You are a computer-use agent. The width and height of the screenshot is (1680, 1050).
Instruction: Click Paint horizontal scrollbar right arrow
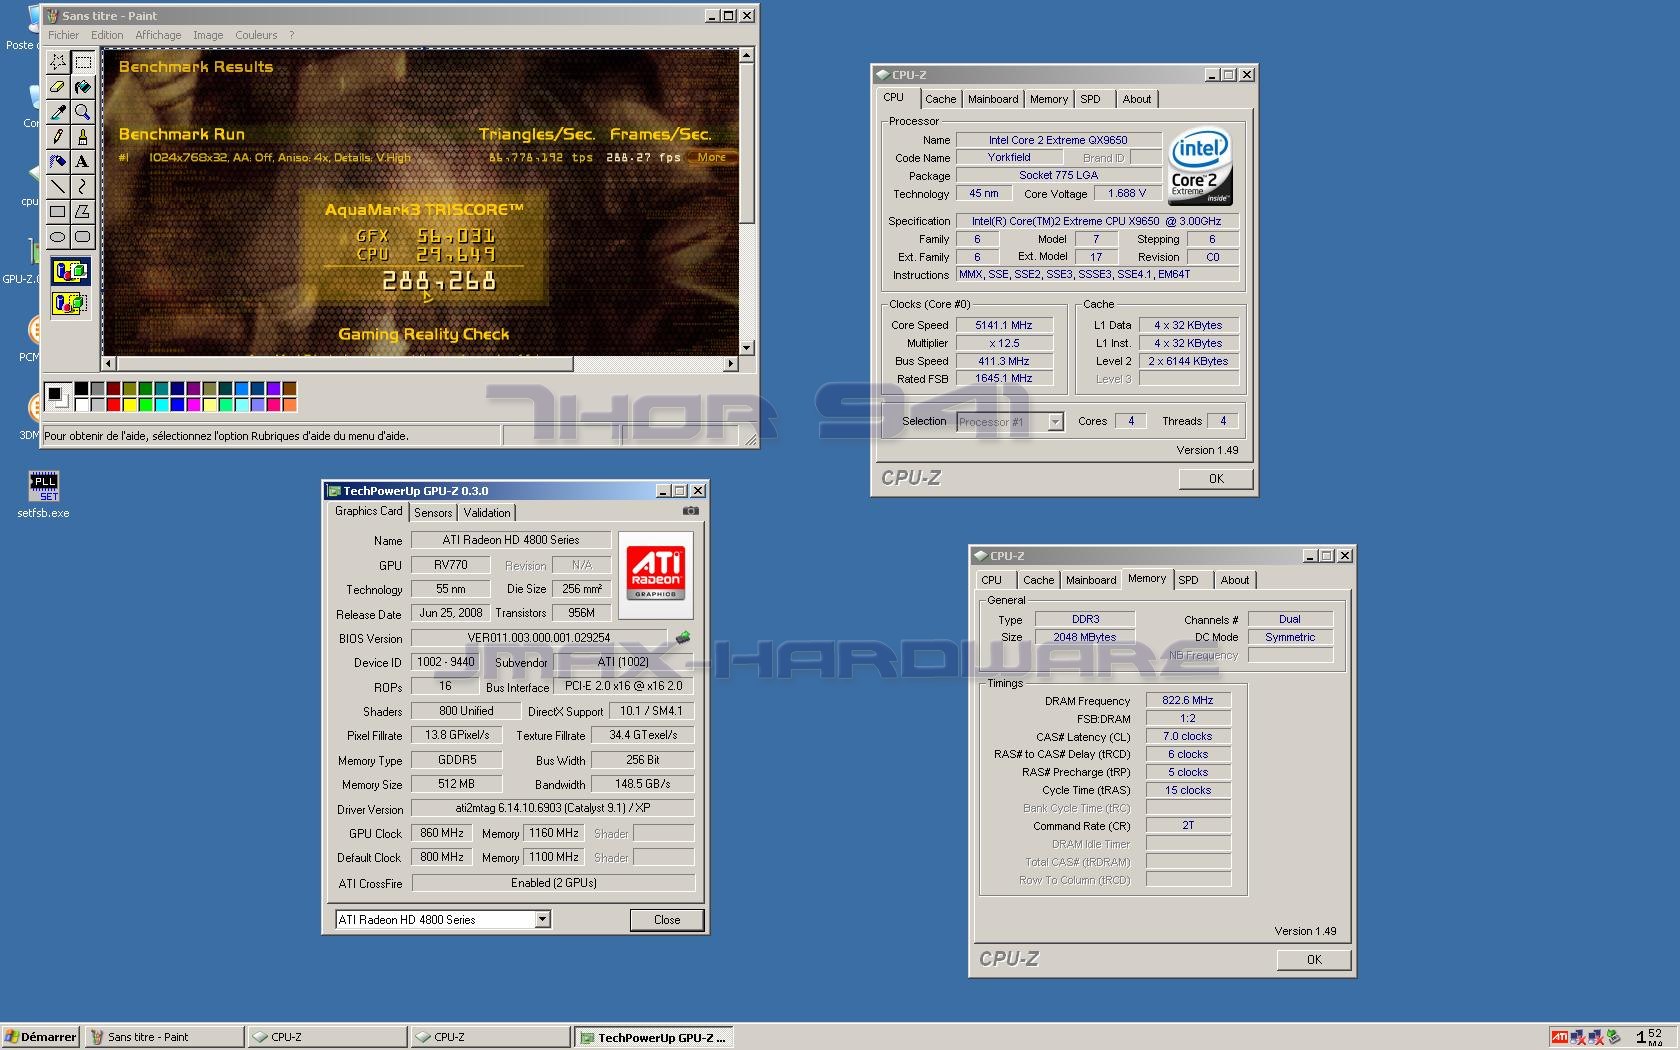(731, 363)
